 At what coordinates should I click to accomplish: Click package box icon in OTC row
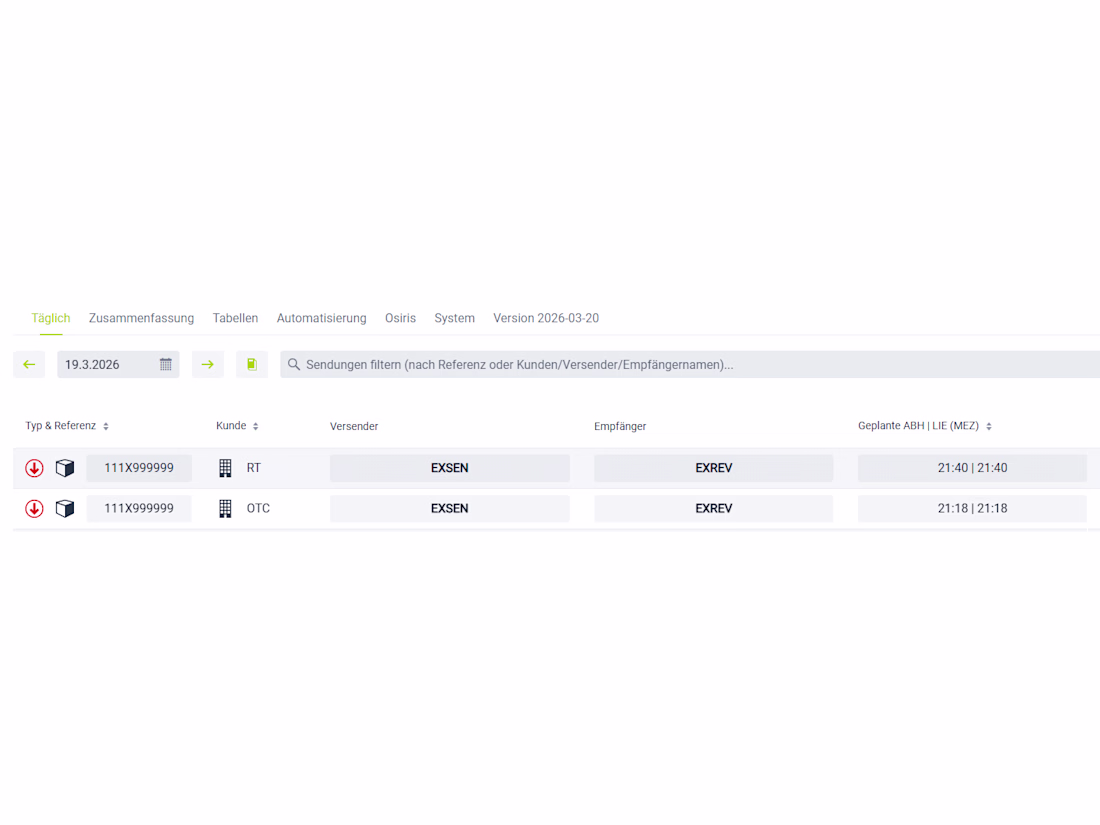65,509
